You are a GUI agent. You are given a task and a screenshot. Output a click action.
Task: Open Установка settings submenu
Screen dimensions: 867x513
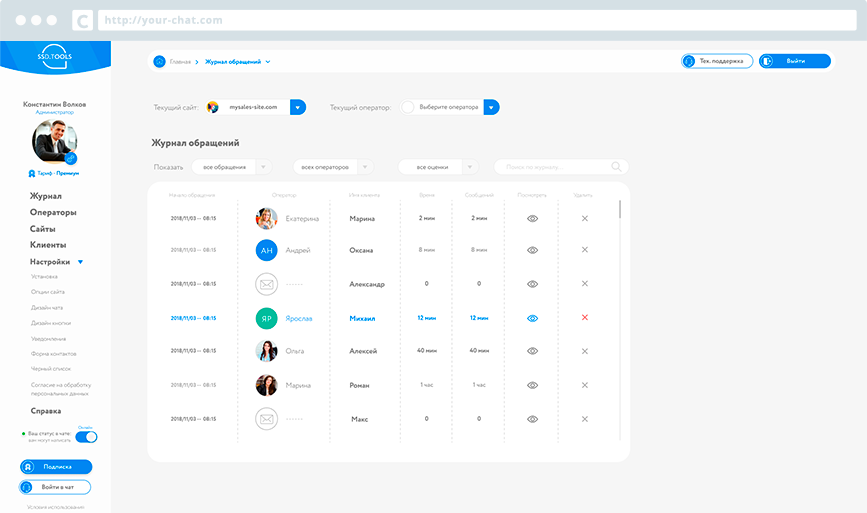(x=44, y=276)
